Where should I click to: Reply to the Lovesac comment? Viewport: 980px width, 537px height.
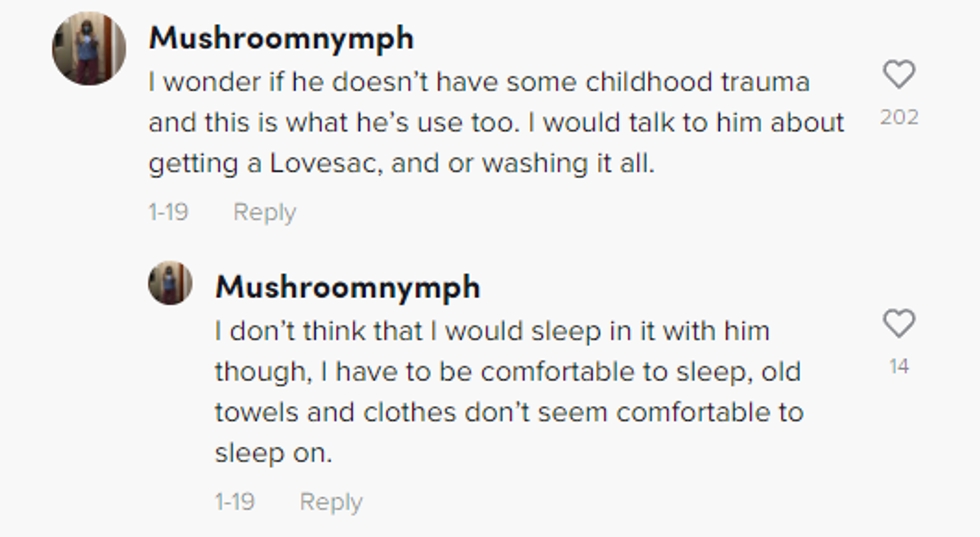264,212
